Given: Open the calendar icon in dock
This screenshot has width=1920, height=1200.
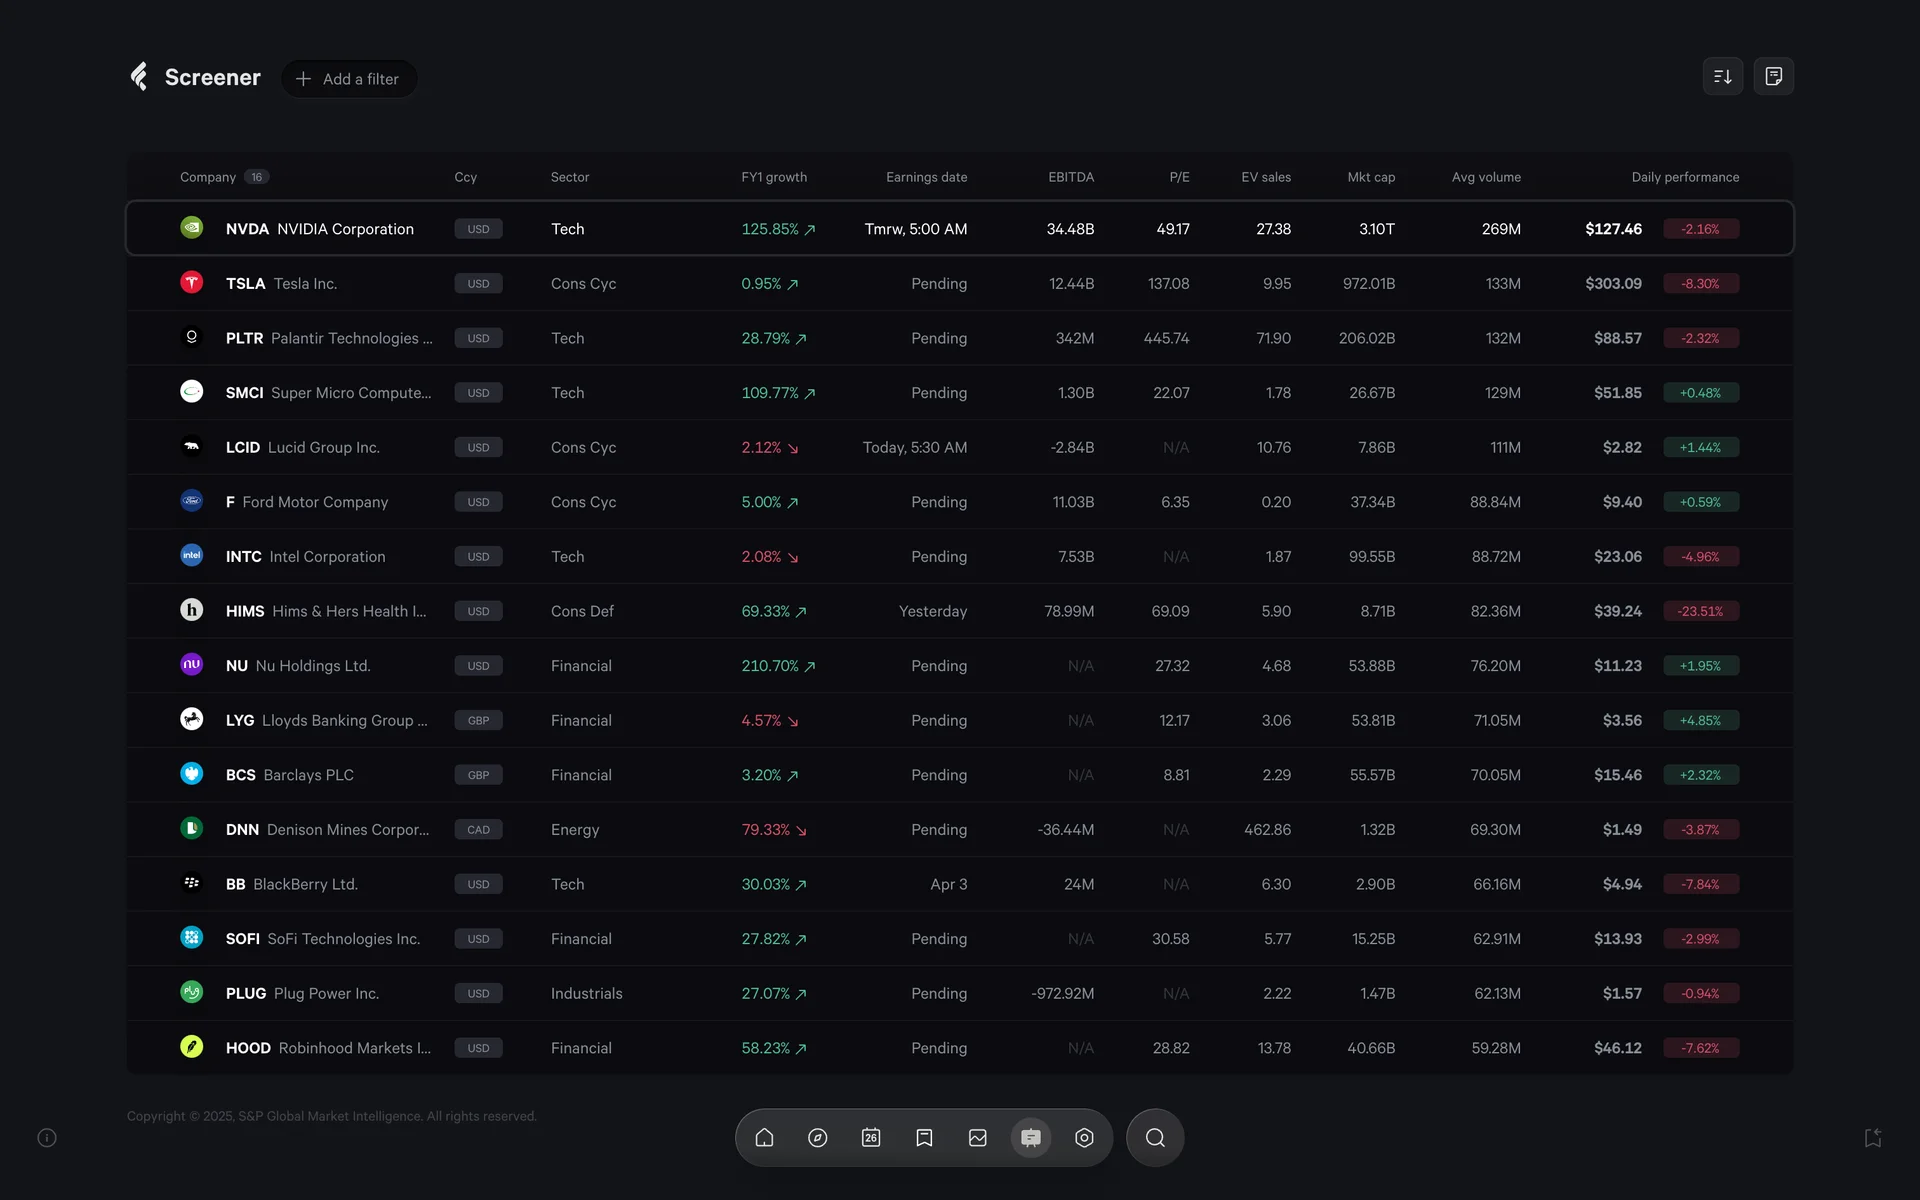Looking at the screenshot, I should coord(871,1138).
